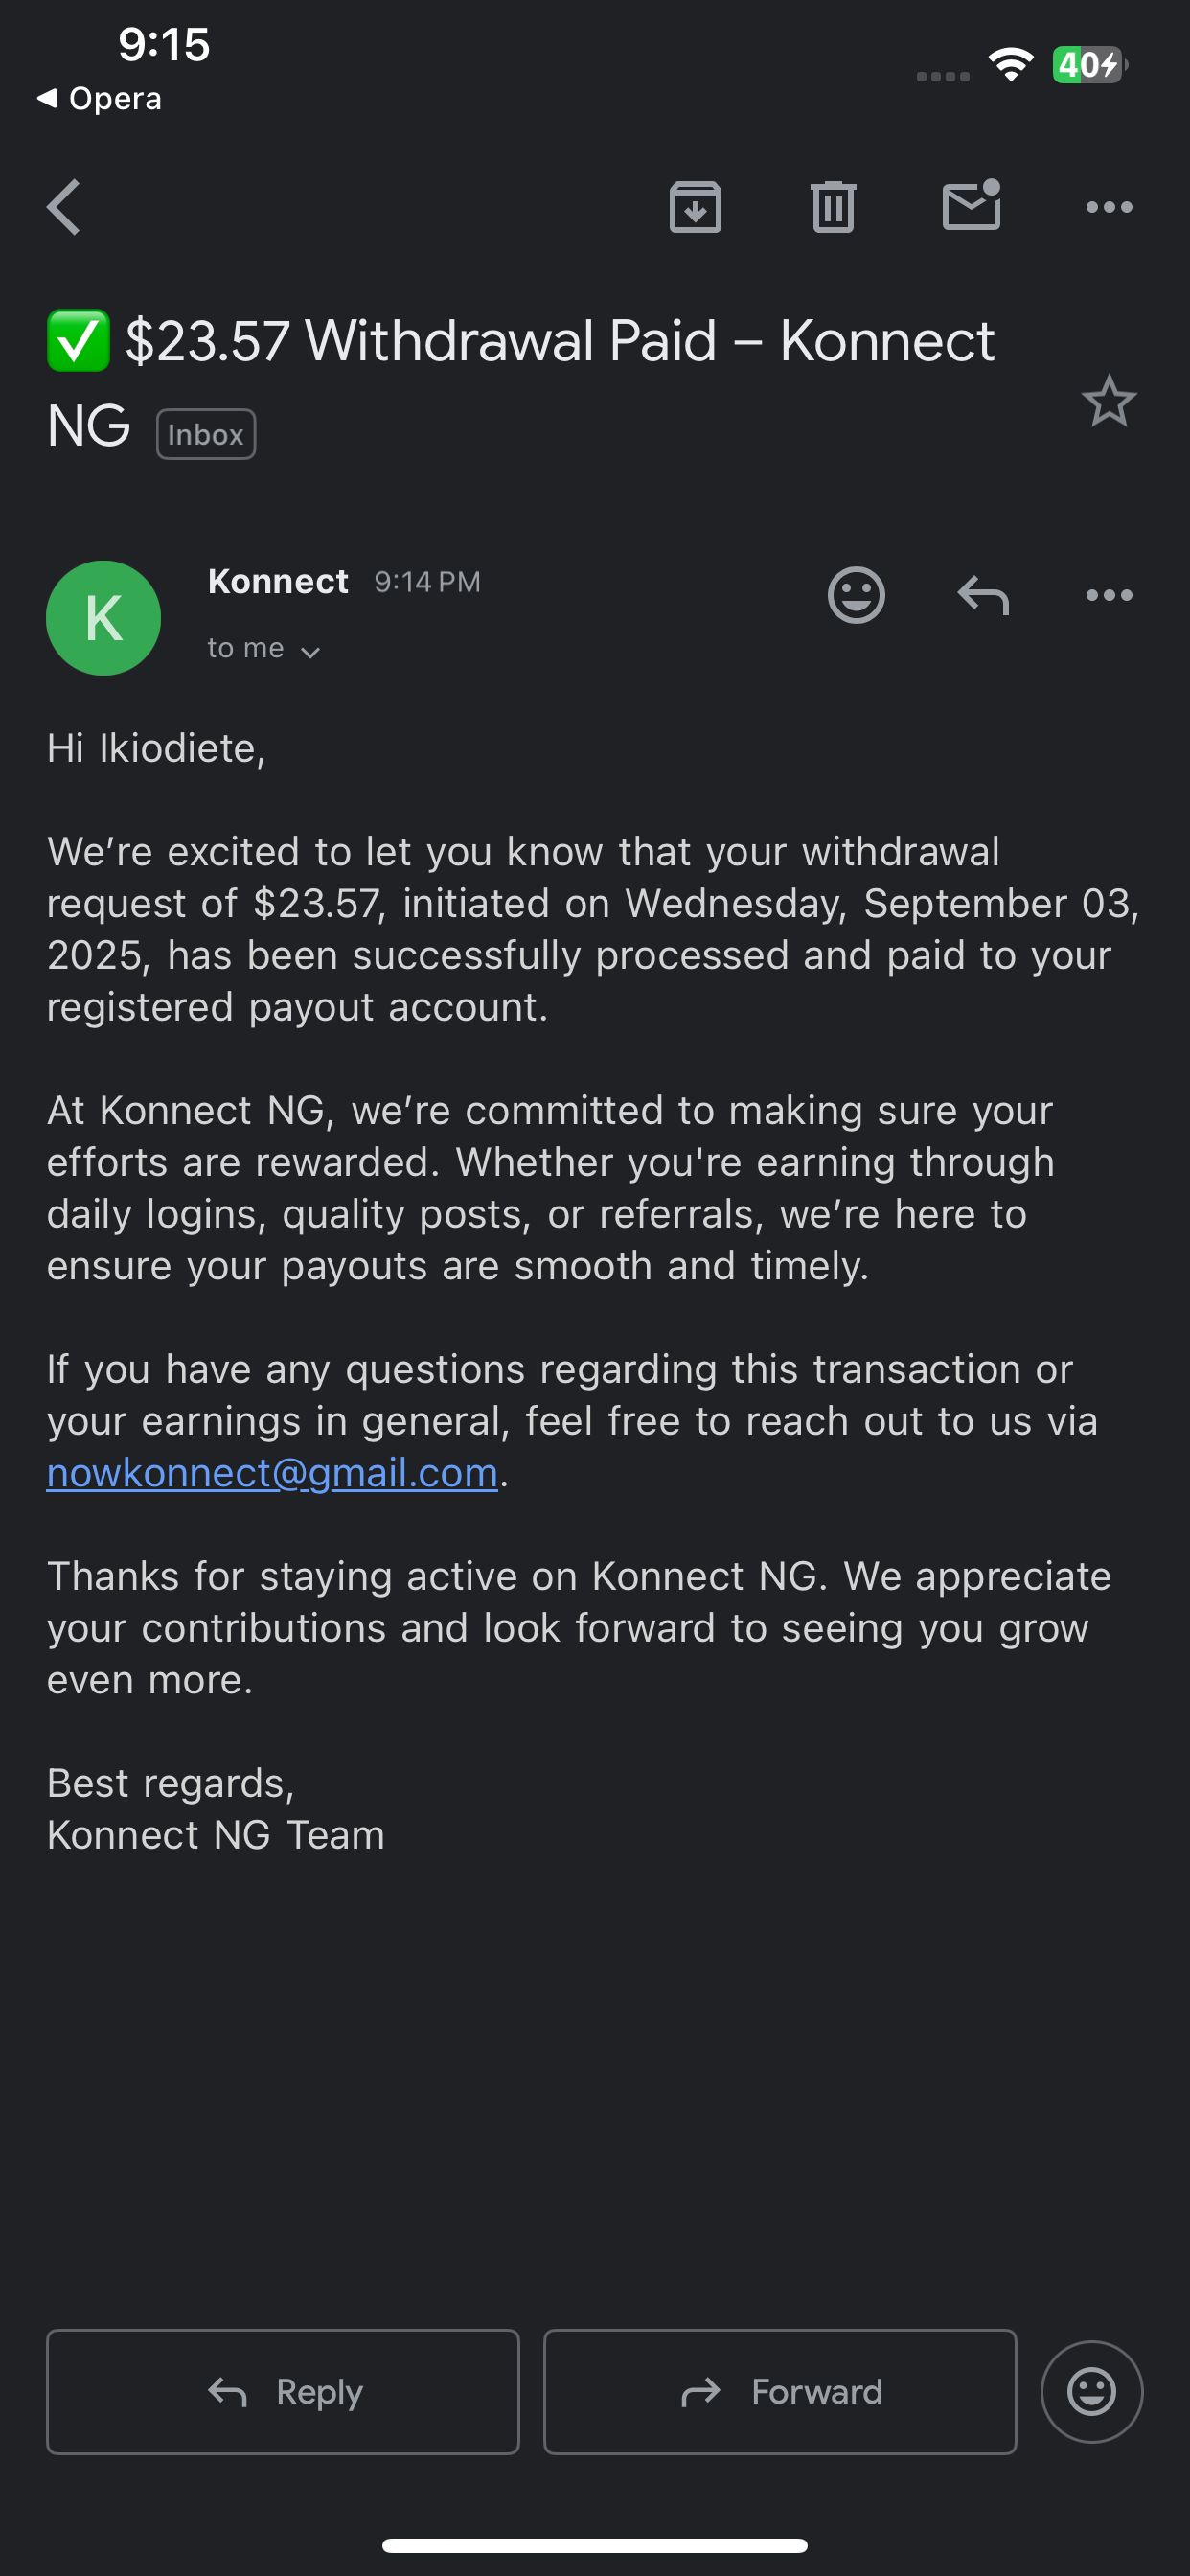Open the top more options menu
1190x2576 pixels.
1109,207
